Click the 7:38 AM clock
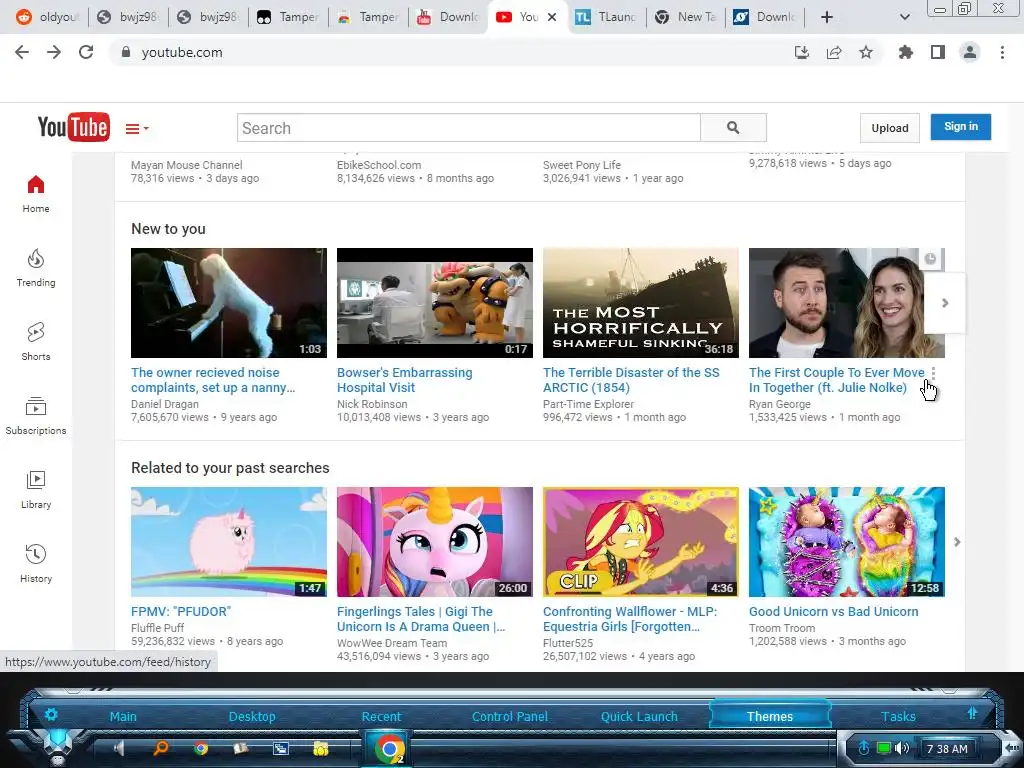Viewport: 1024px width, 768px height. (x=948, y=749)
